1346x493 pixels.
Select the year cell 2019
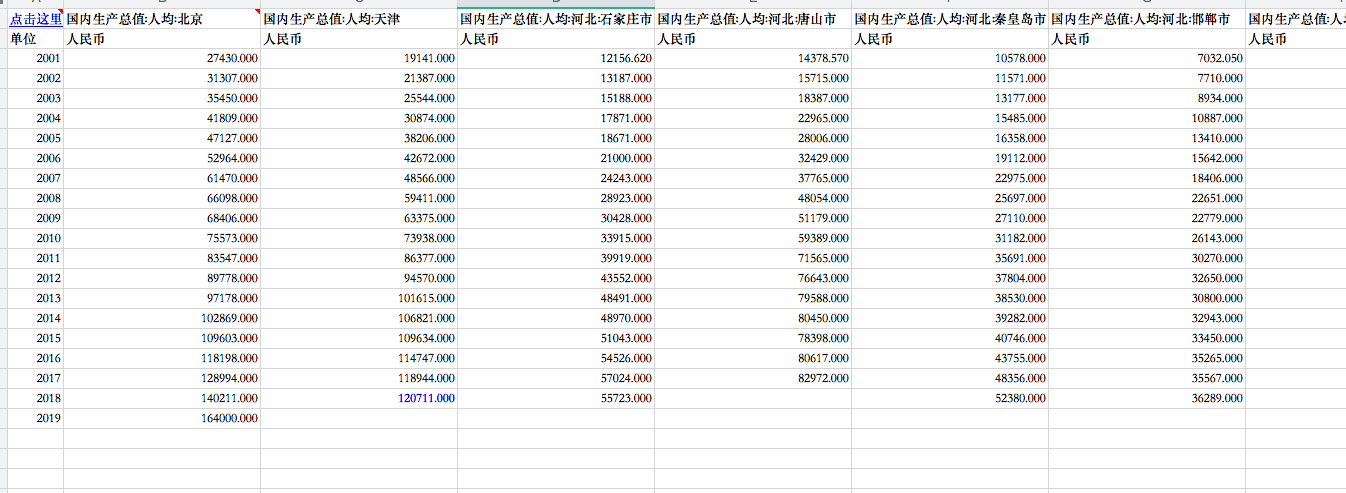tap(35, 418)
